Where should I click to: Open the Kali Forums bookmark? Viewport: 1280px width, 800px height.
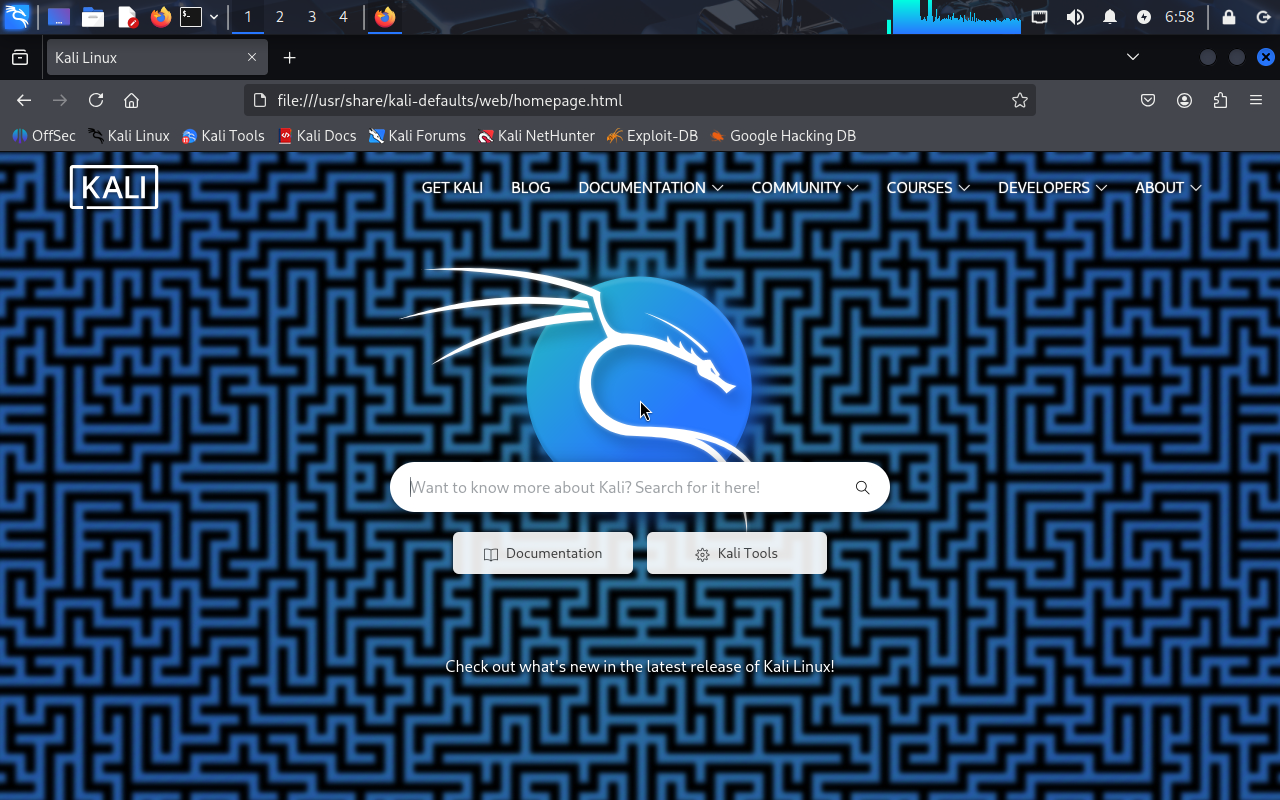(417, 136)
